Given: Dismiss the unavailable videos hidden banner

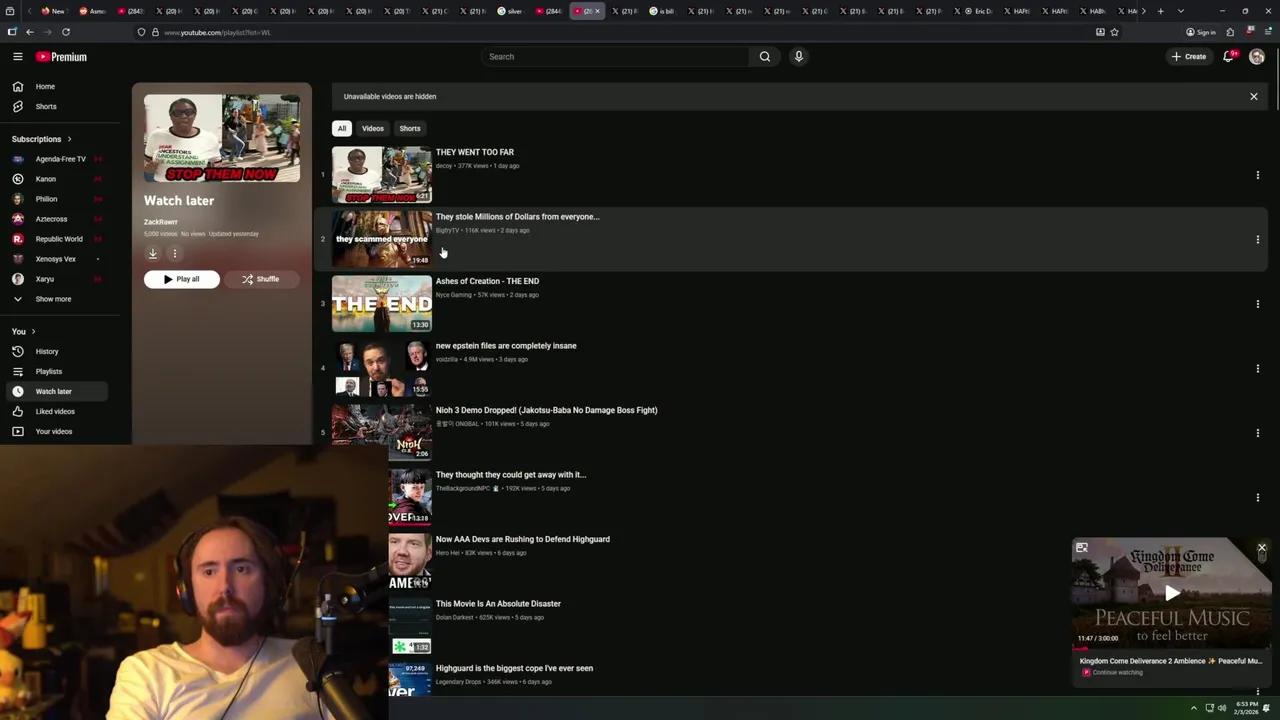Looking at the screenshot, I should [1253, 97].
